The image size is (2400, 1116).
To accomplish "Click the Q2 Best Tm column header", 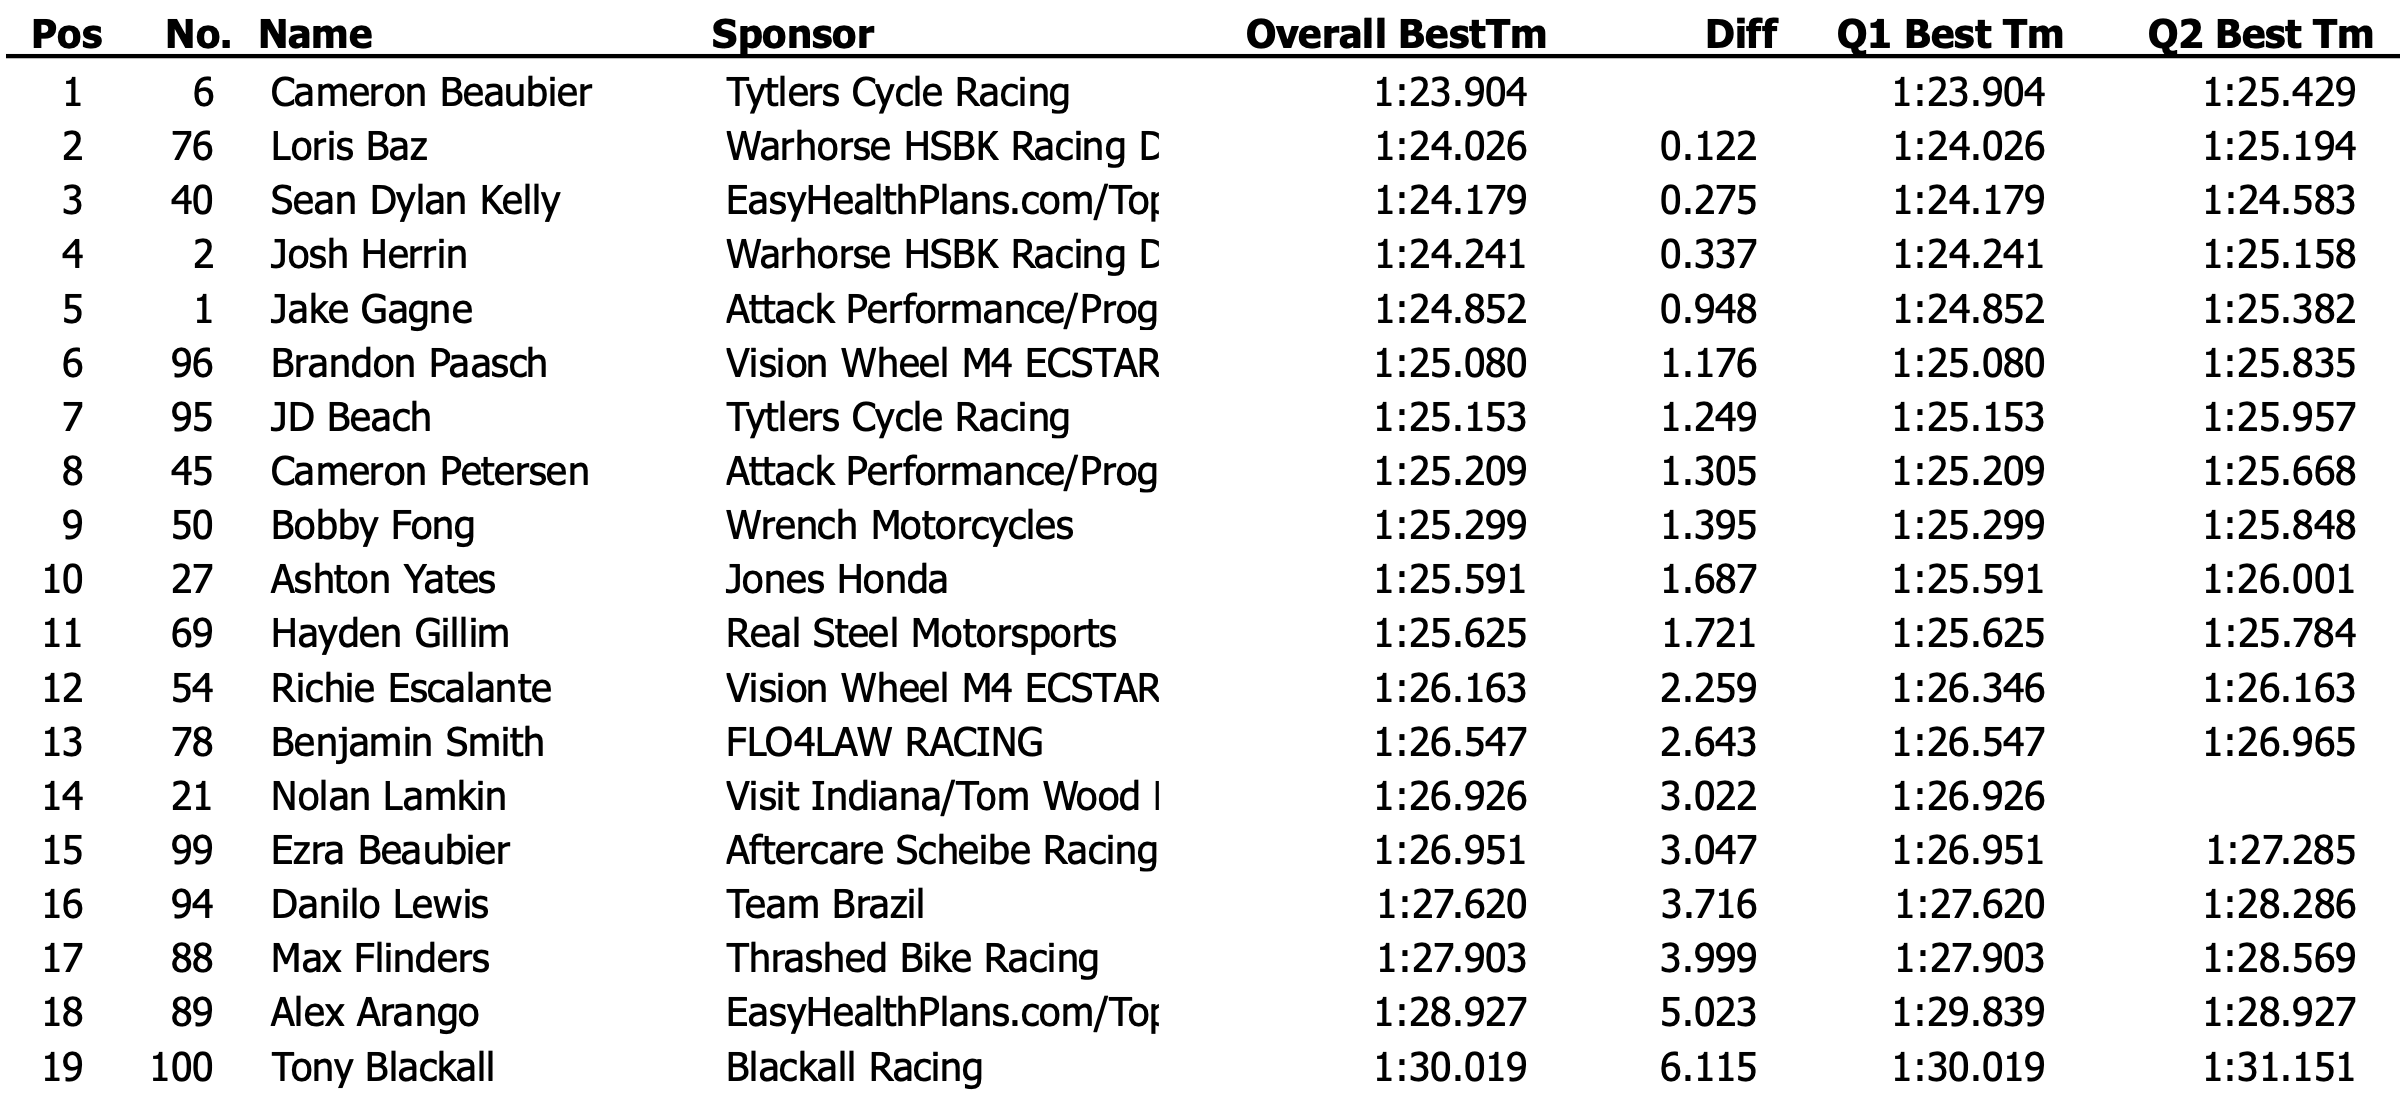I will [x=2260, y=35].
